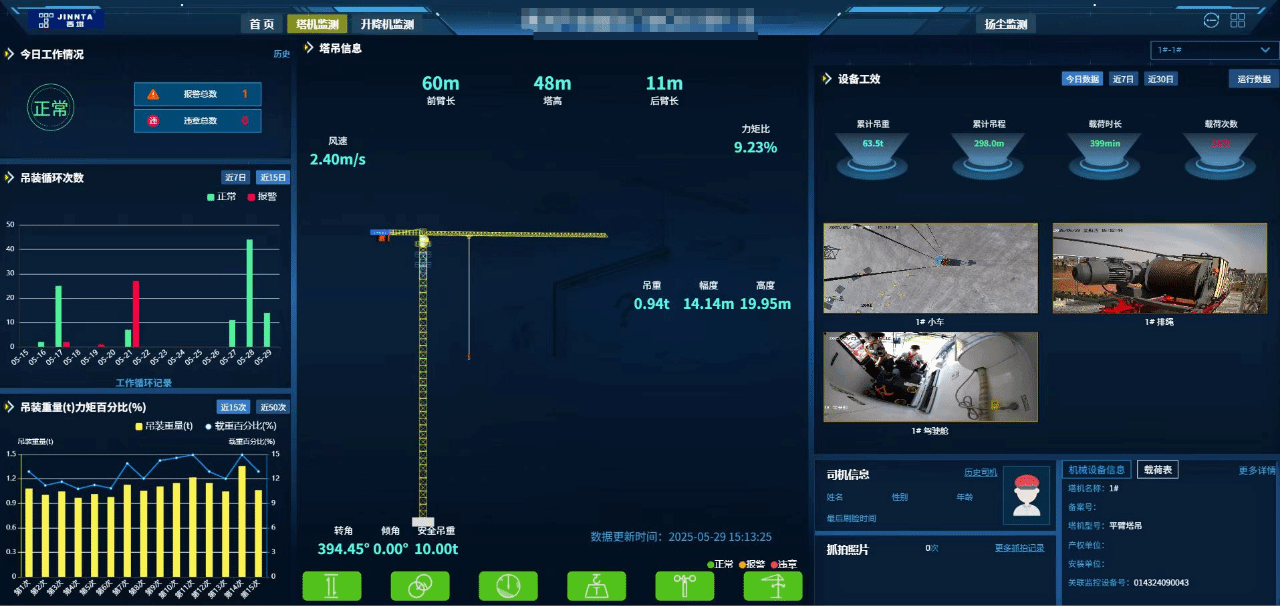The width and height of the screenshot is (1280, 606).
Task: Click the rotation angle dial icon button
Action: click(x=508, y=586)
